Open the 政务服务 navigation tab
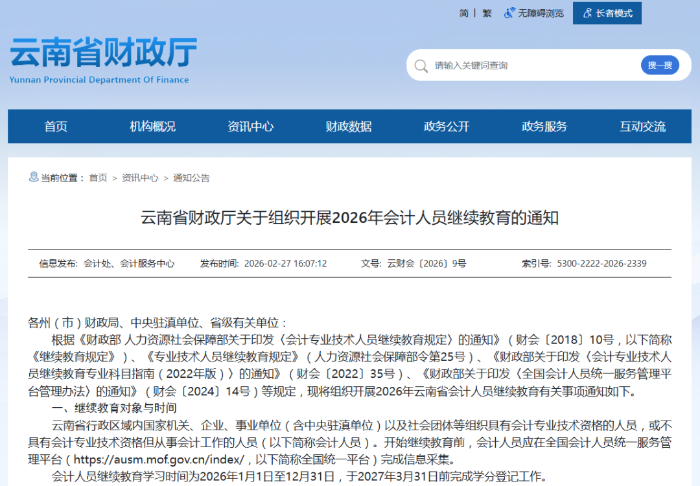This screenshot has width=700, height=486. click(544, 127)
